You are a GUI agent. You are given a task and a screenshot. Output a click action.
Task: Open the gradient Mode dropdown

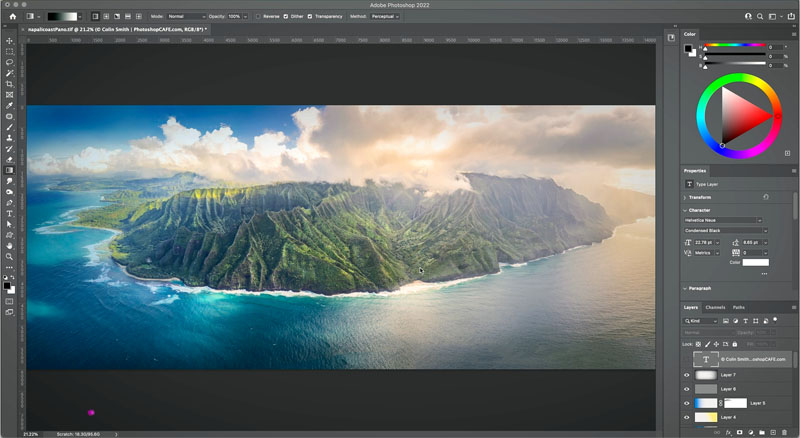[x=187, y=16]
